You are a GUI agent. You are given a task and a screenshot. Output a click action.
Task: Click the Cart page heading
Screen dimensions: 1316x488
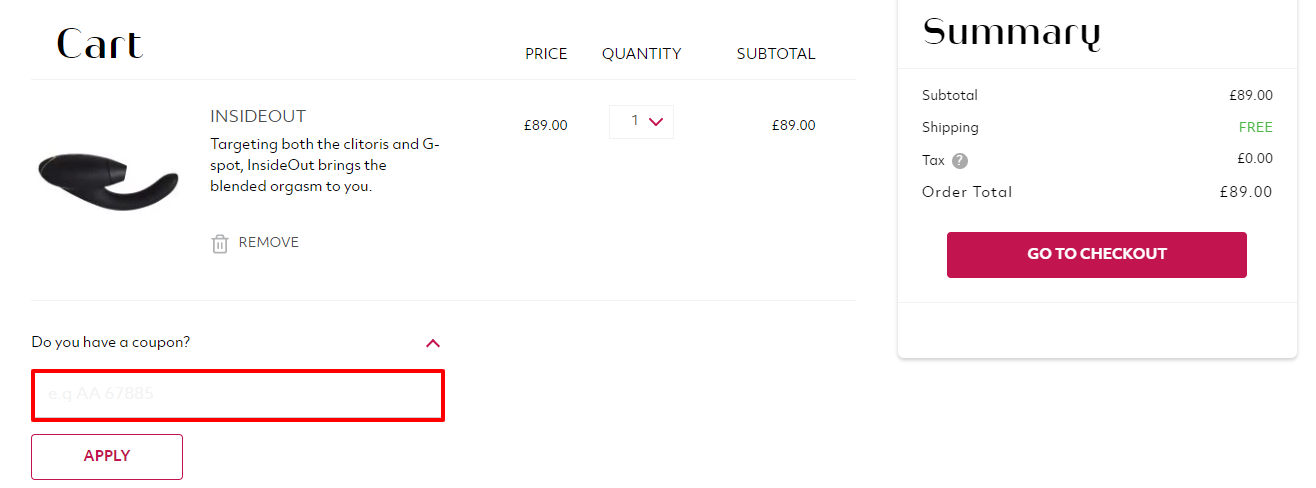tap(99, 44)
